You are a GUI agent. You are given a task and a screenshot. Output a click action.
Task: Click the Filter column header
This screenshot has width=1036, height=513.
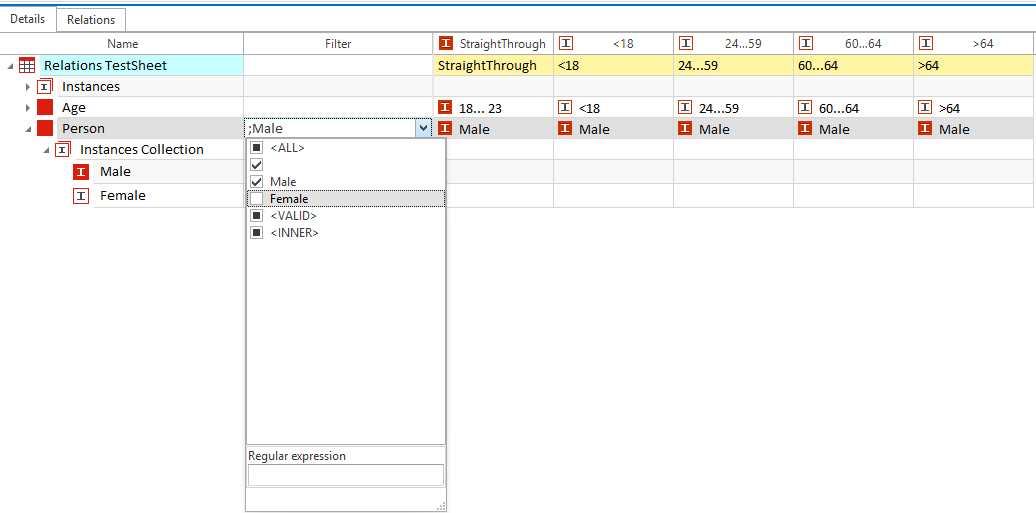click(338, 44)
